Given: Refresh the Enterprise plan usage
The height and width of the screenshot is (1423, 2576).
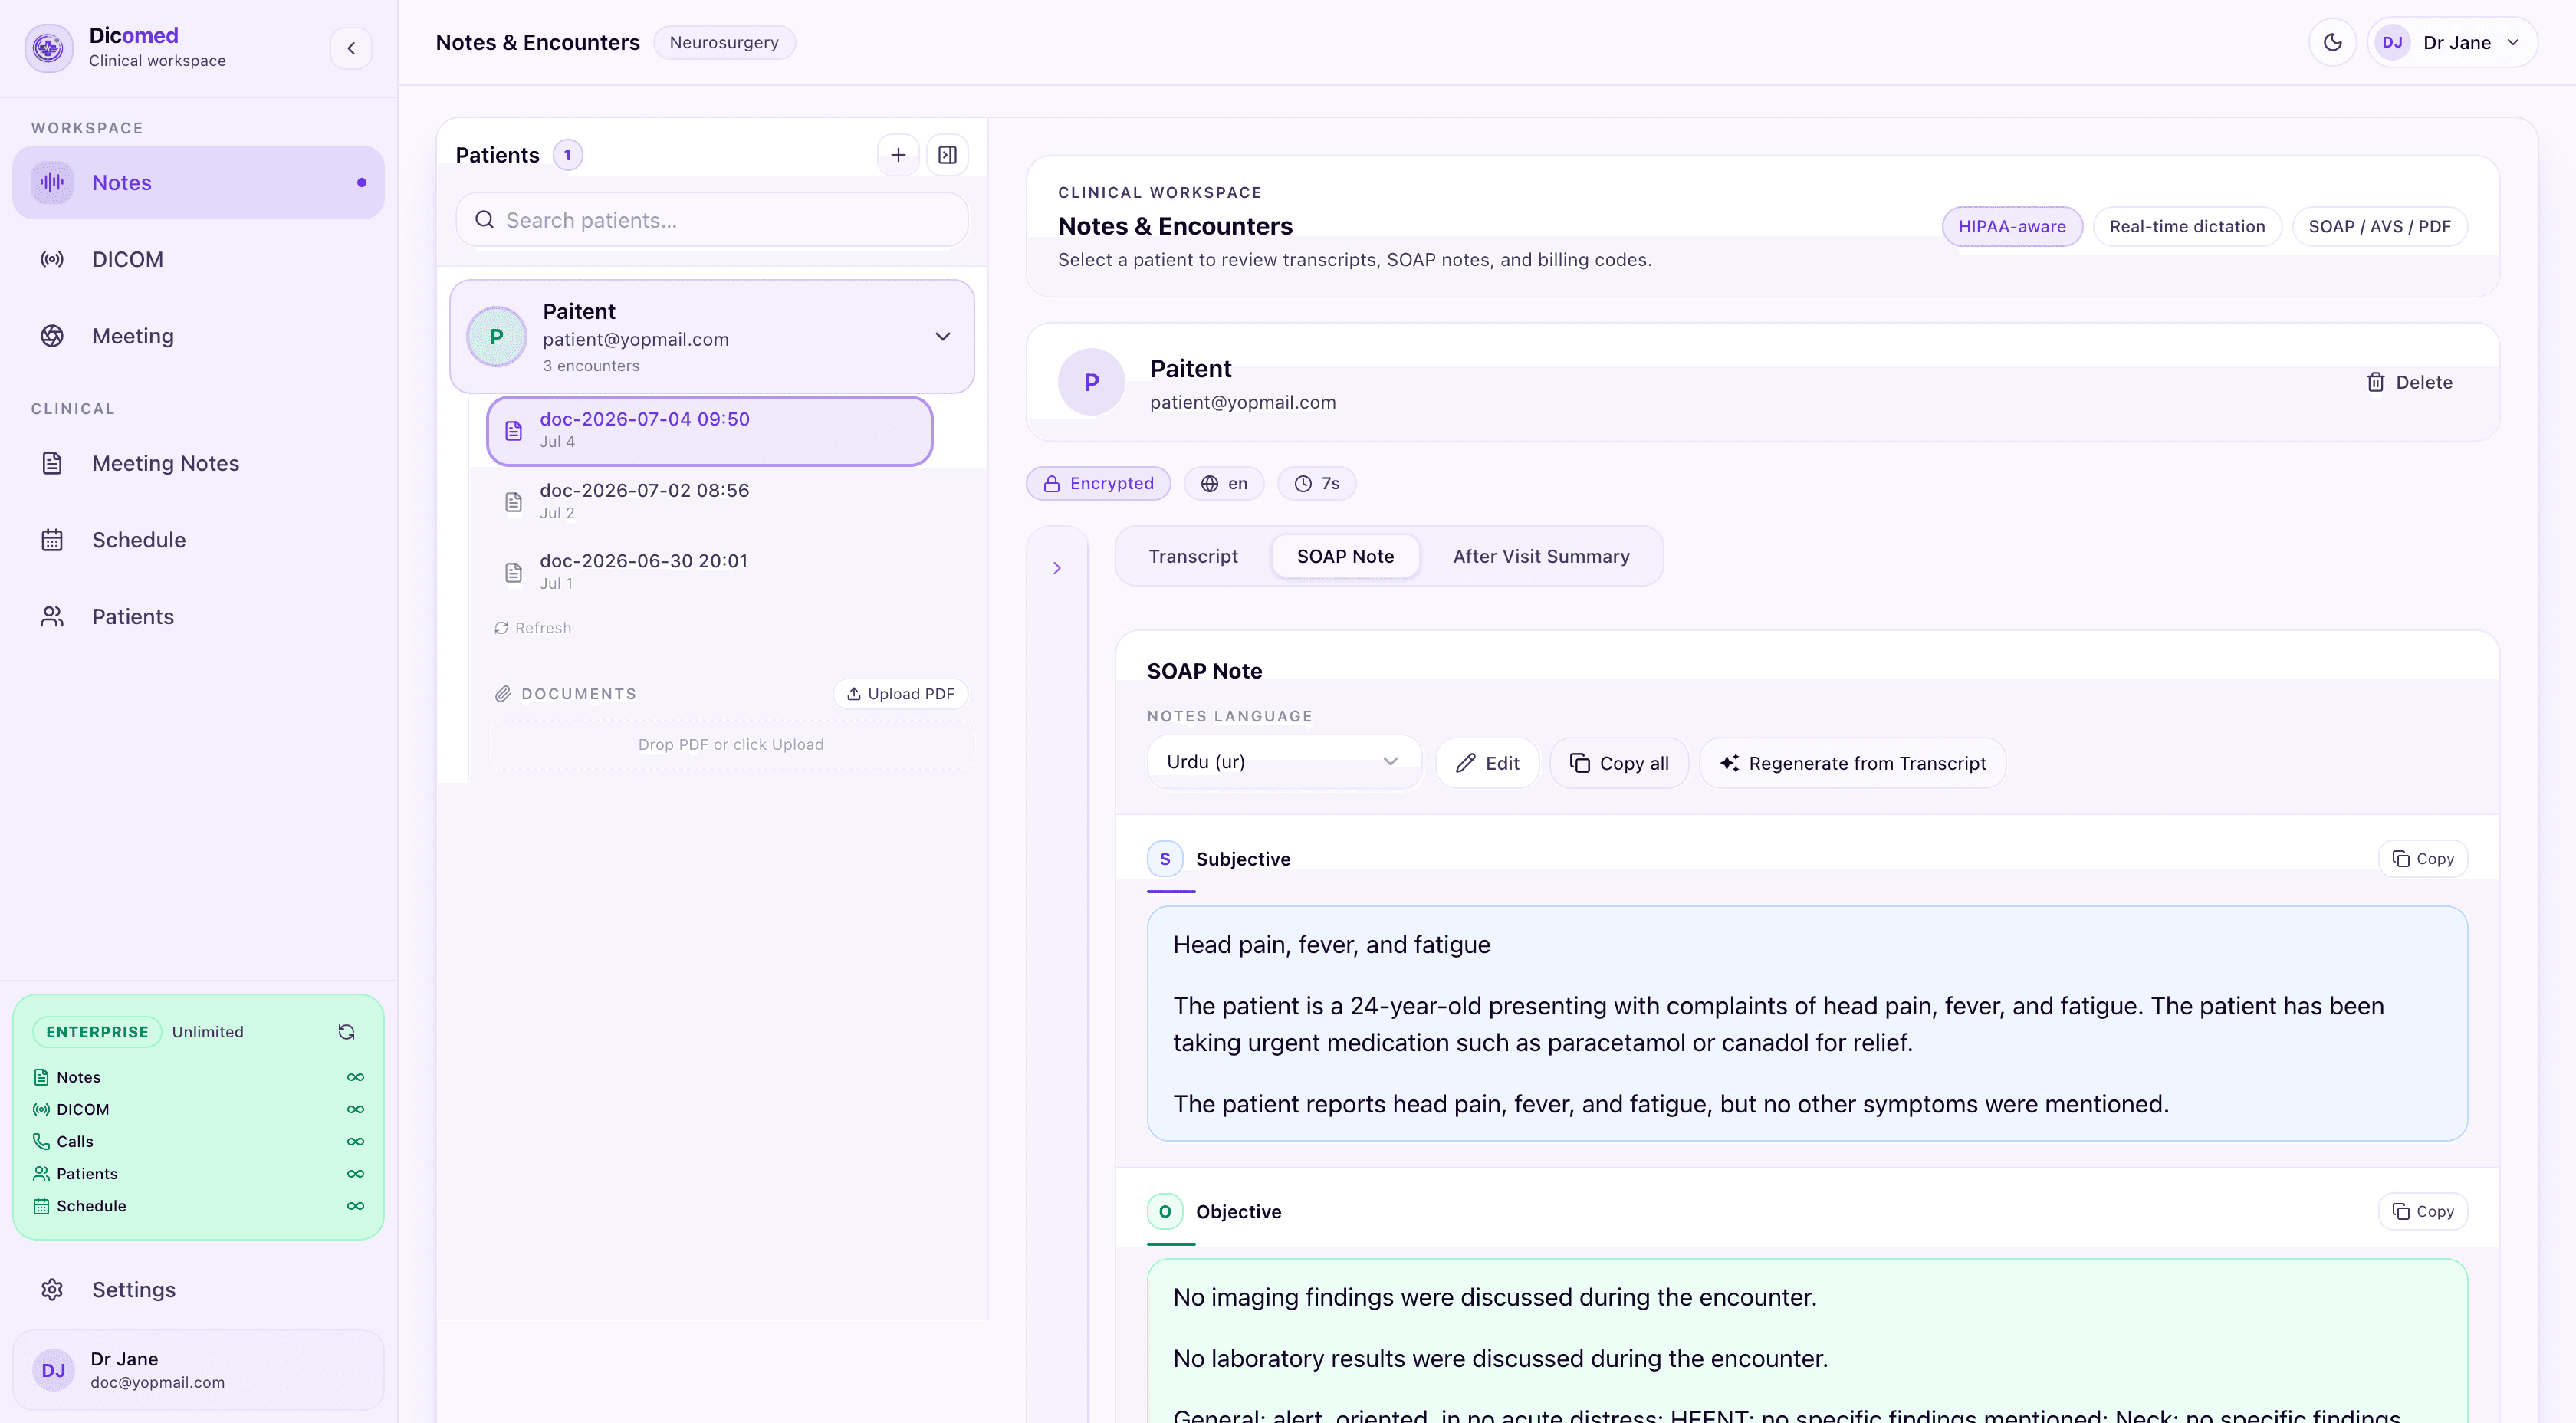Looking at the screenshot, I should pos(347,1032).
